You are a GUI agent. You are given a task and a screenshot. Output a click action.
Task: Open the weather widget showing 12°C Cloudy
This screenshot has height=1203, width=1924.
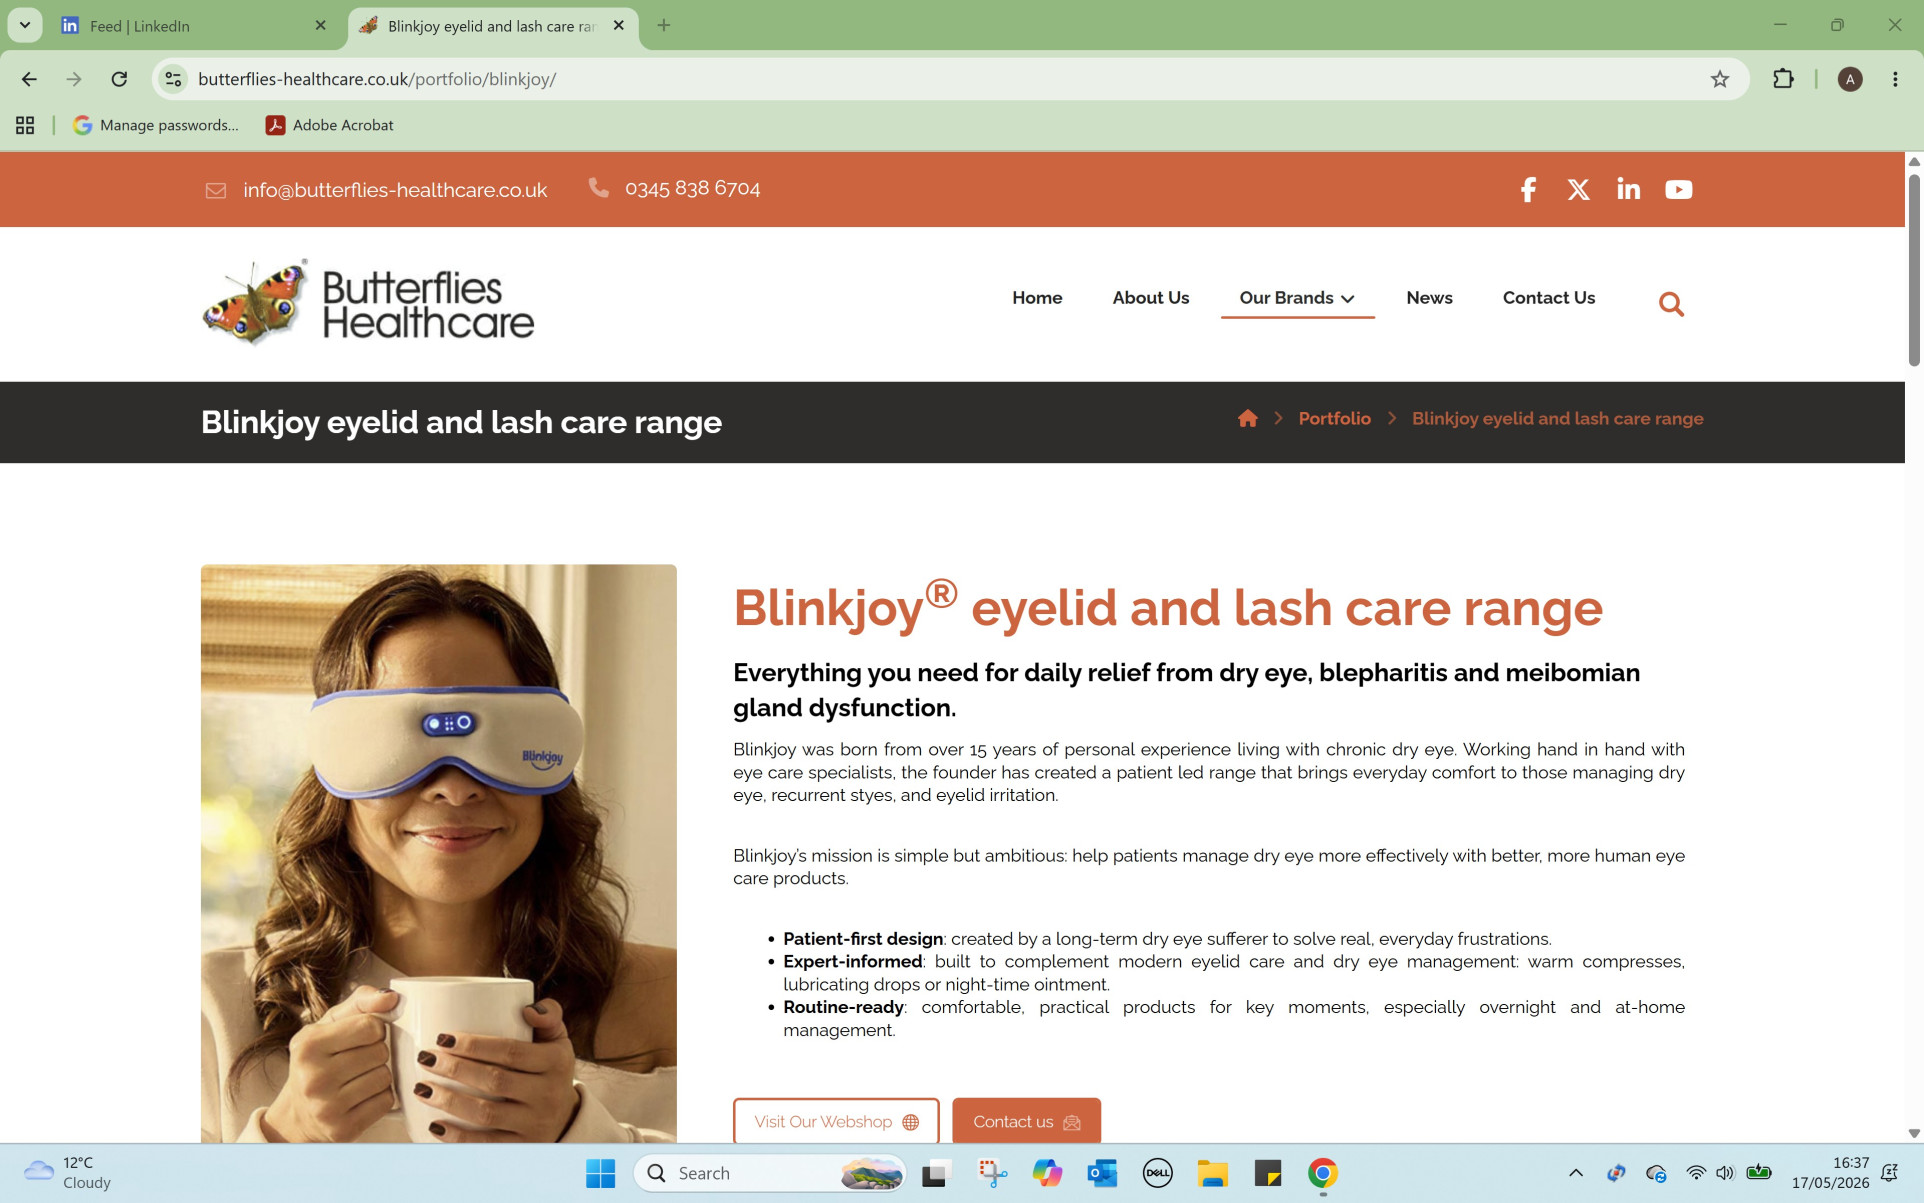point(68,1173)
